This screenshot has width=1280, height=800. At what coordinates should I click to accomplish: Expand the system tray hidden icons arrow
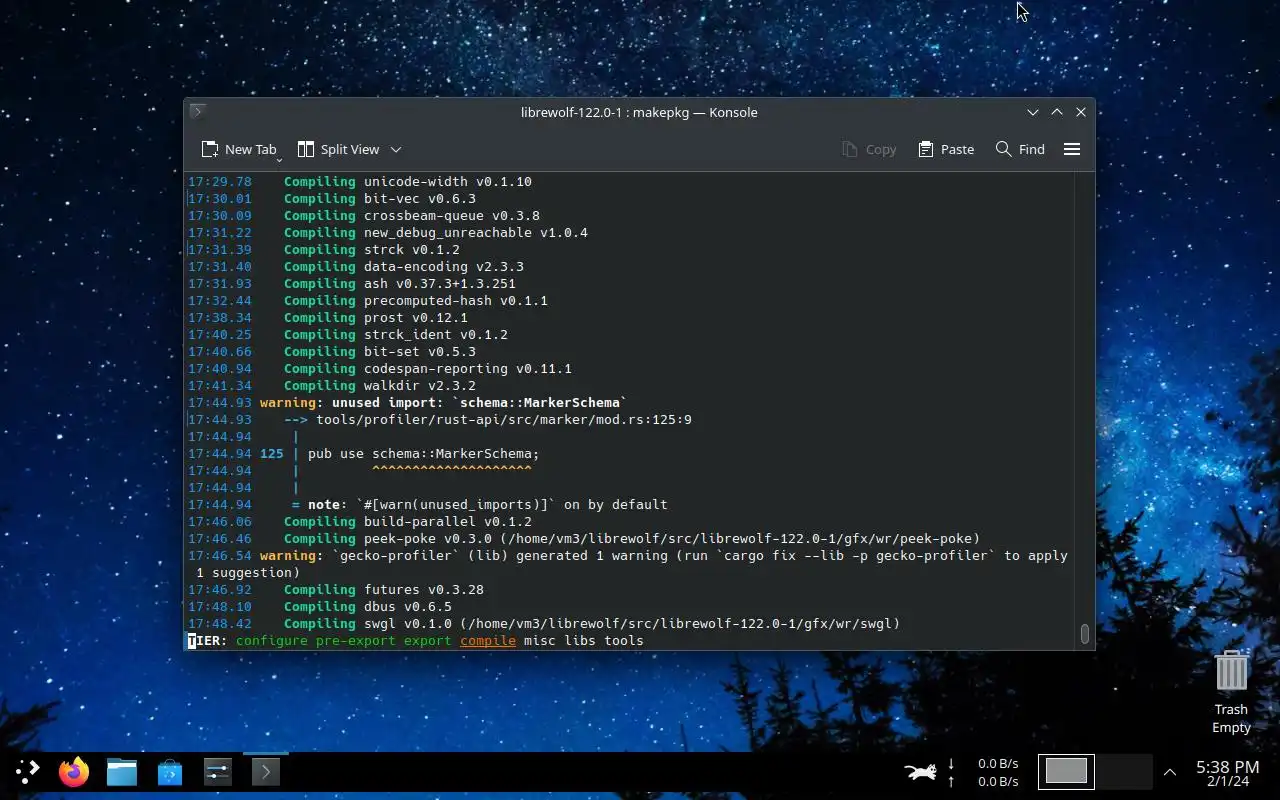click(1169, 772)
